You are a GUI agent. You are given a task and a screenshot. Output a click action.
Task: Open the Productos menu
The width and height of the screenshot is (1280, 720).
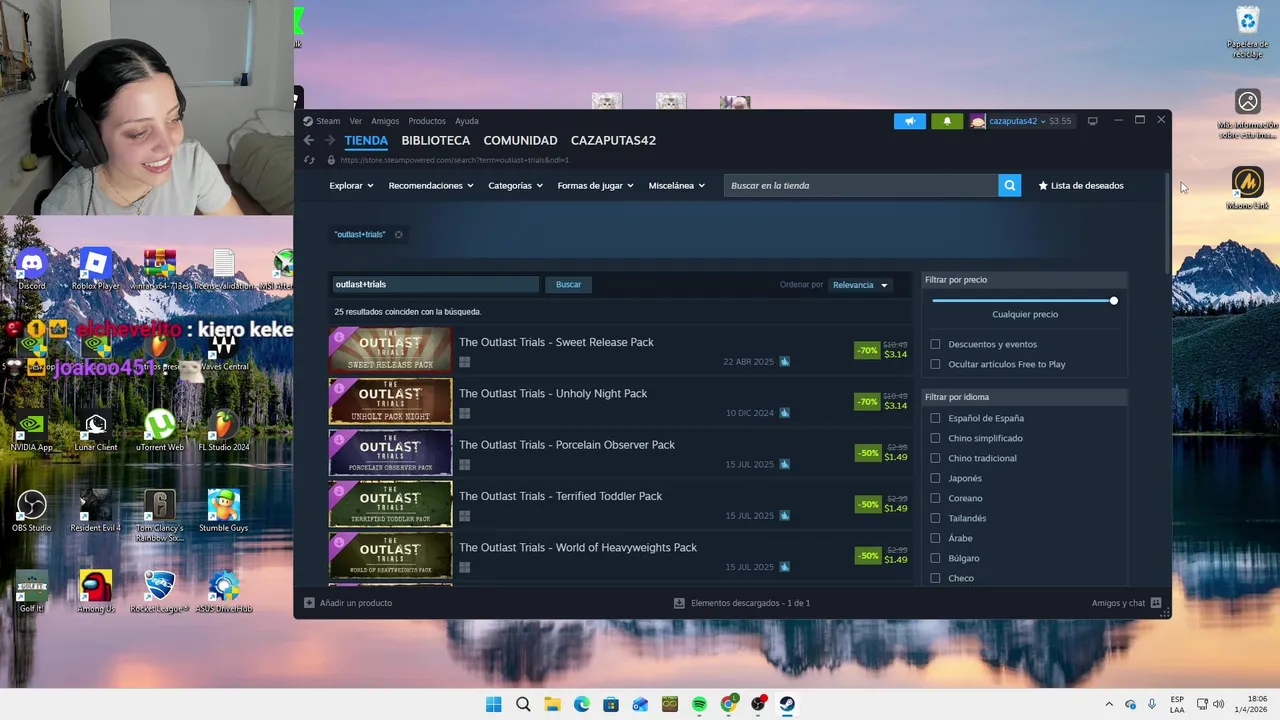[427, 121]
